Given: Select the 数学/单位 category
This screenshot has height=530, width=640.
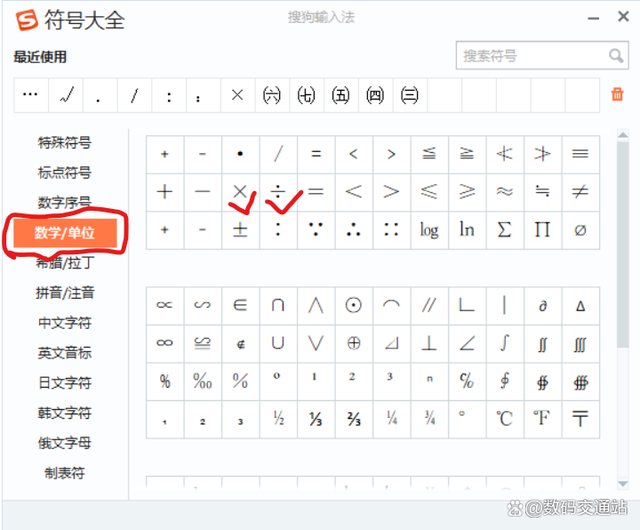Looking at the screenshot, I should (65, 233).
